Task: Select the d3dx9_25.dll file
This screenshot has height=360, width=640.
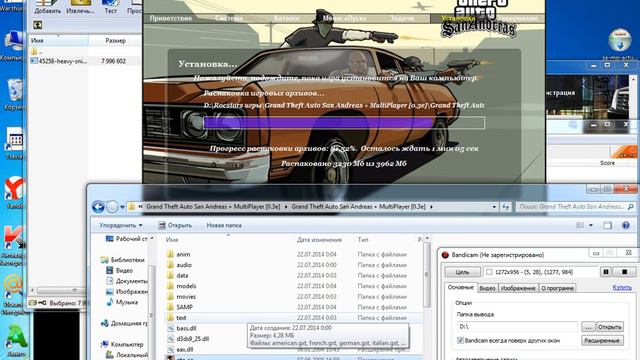Action: [x=188, y=339]
